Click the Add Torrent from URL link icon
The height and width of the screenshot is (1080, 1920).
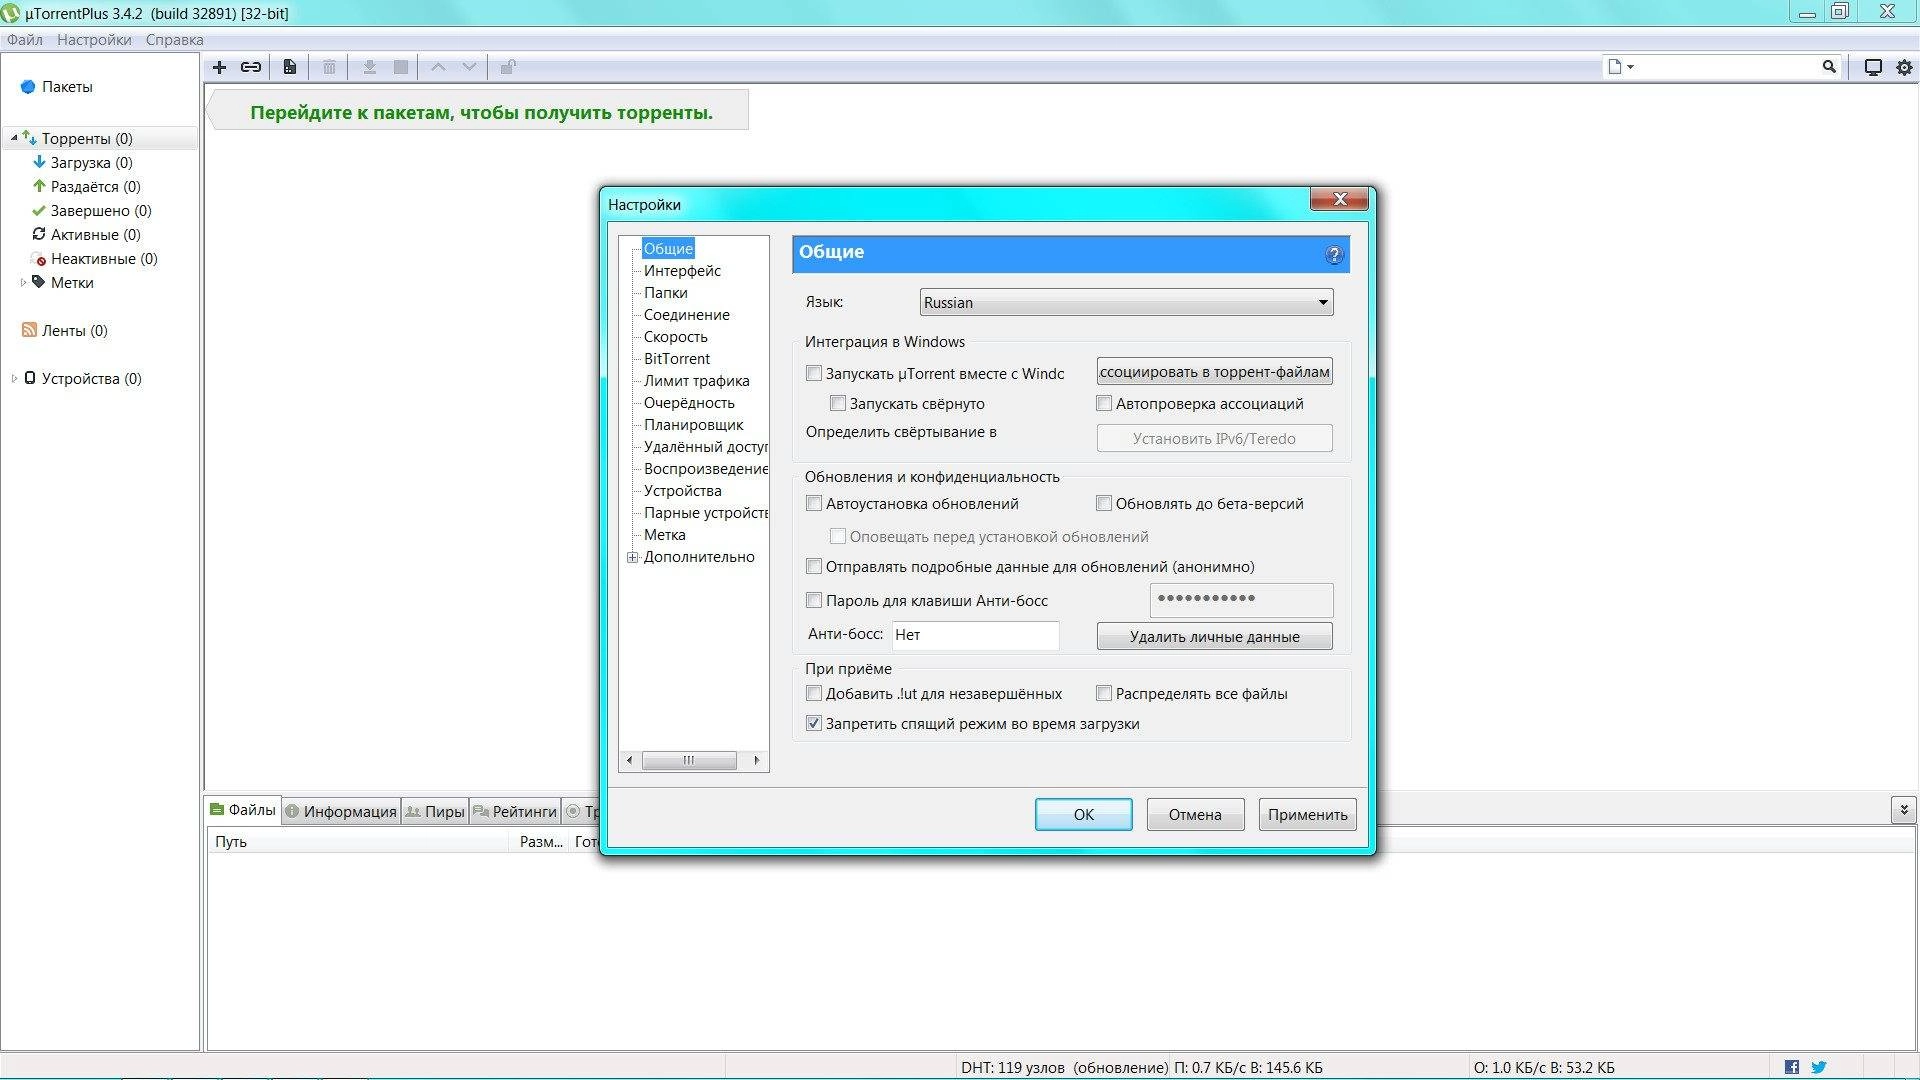click(x=251, y=67)
